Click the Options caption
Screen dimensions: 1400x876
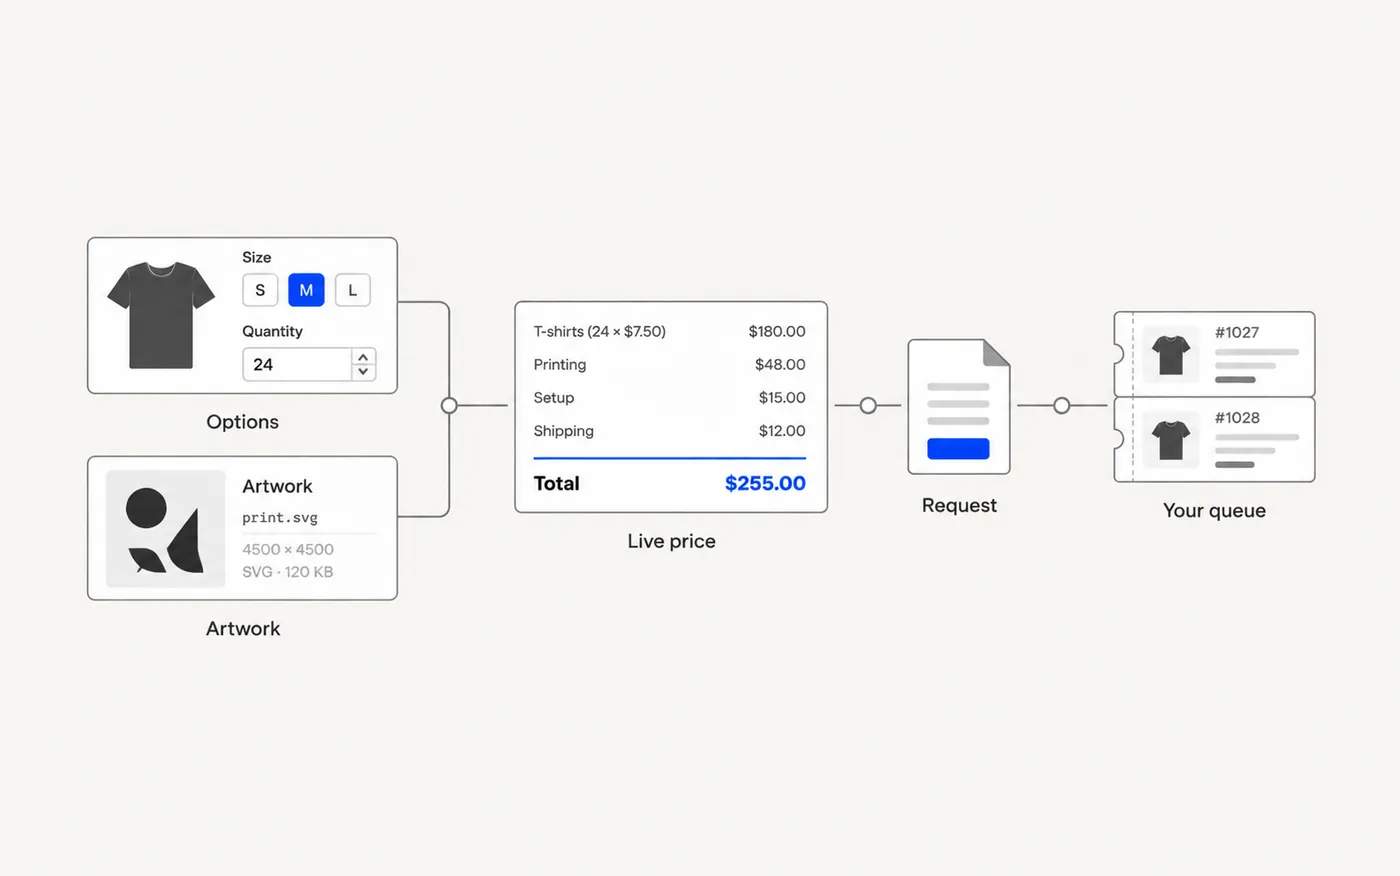point(242,422)
